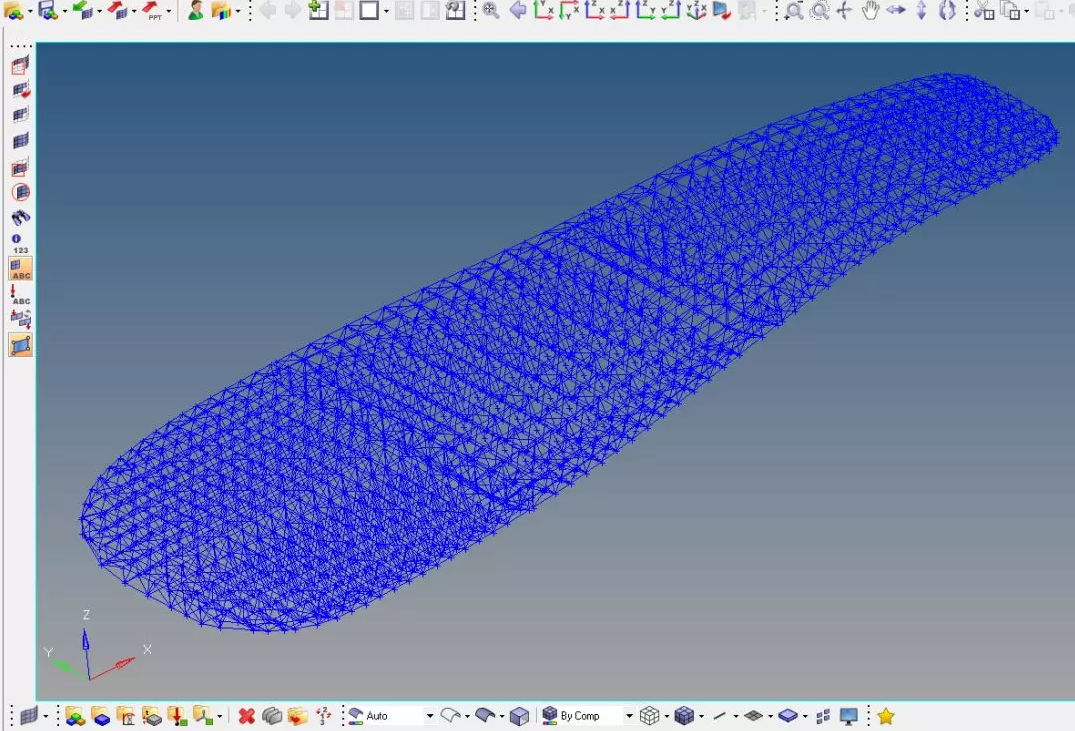Select the pan hand tool
Screen dimensions: 1075x731
pos(870,11)
